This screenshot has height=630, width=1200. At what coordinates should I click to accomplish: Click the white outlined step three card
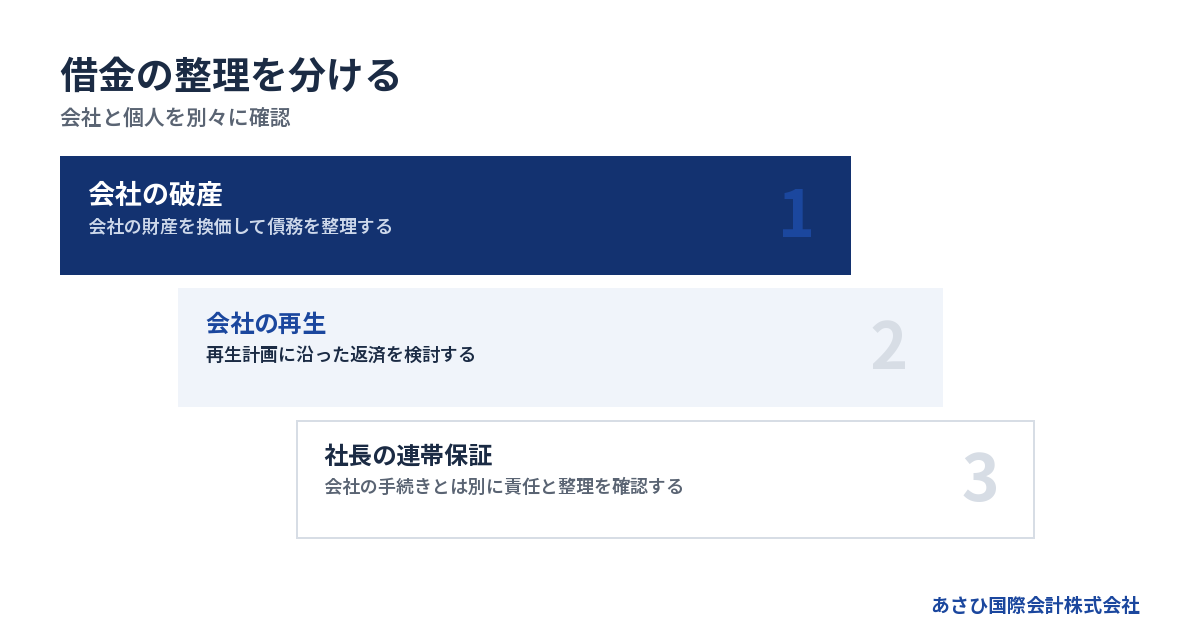(665, 479)
